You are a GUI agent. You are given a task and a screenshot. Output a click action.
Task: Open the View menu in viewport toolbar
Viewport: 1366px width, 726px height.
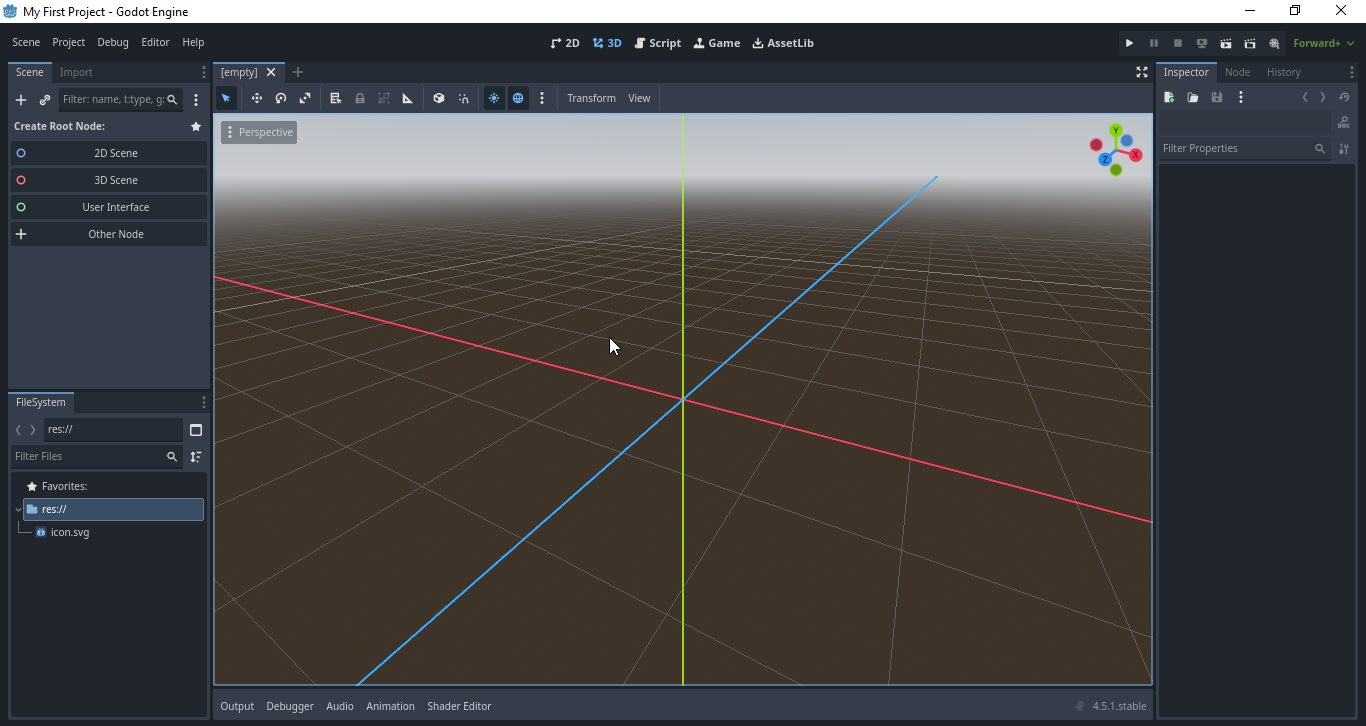639,98
